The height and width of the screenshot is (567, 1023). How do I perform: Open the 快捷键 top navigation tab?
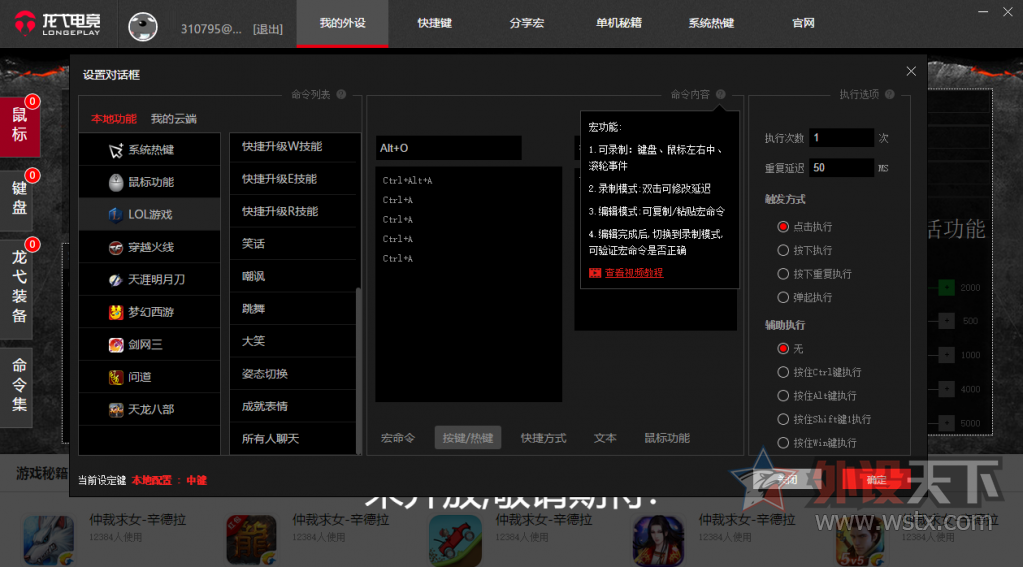click(434, 23)
